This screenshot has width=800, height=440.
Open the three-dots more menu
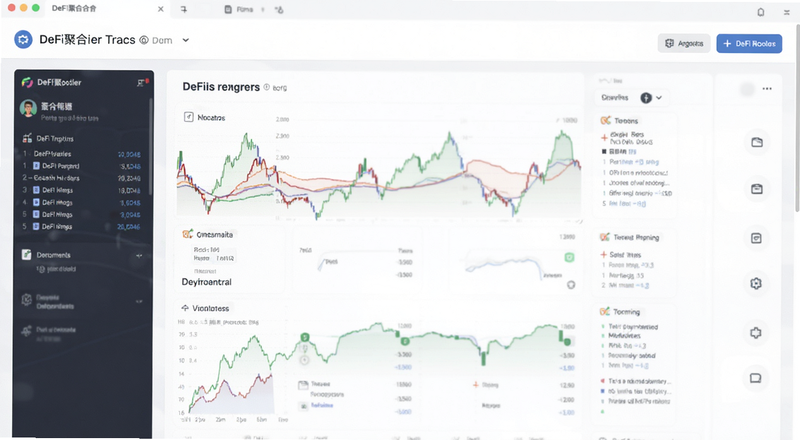(x=767, y=89)
